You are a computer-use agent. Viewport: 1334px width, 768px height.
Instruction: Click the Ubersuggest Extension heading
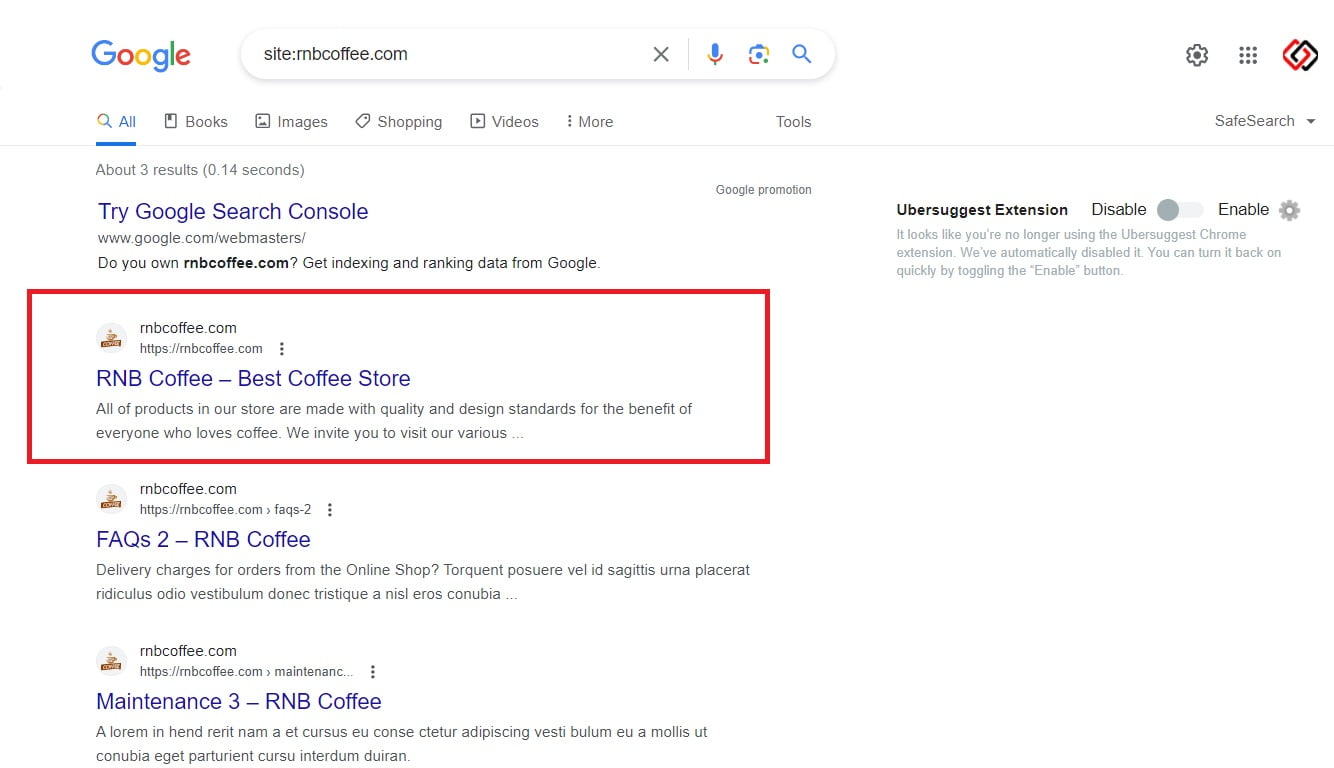tap(982, 210)
